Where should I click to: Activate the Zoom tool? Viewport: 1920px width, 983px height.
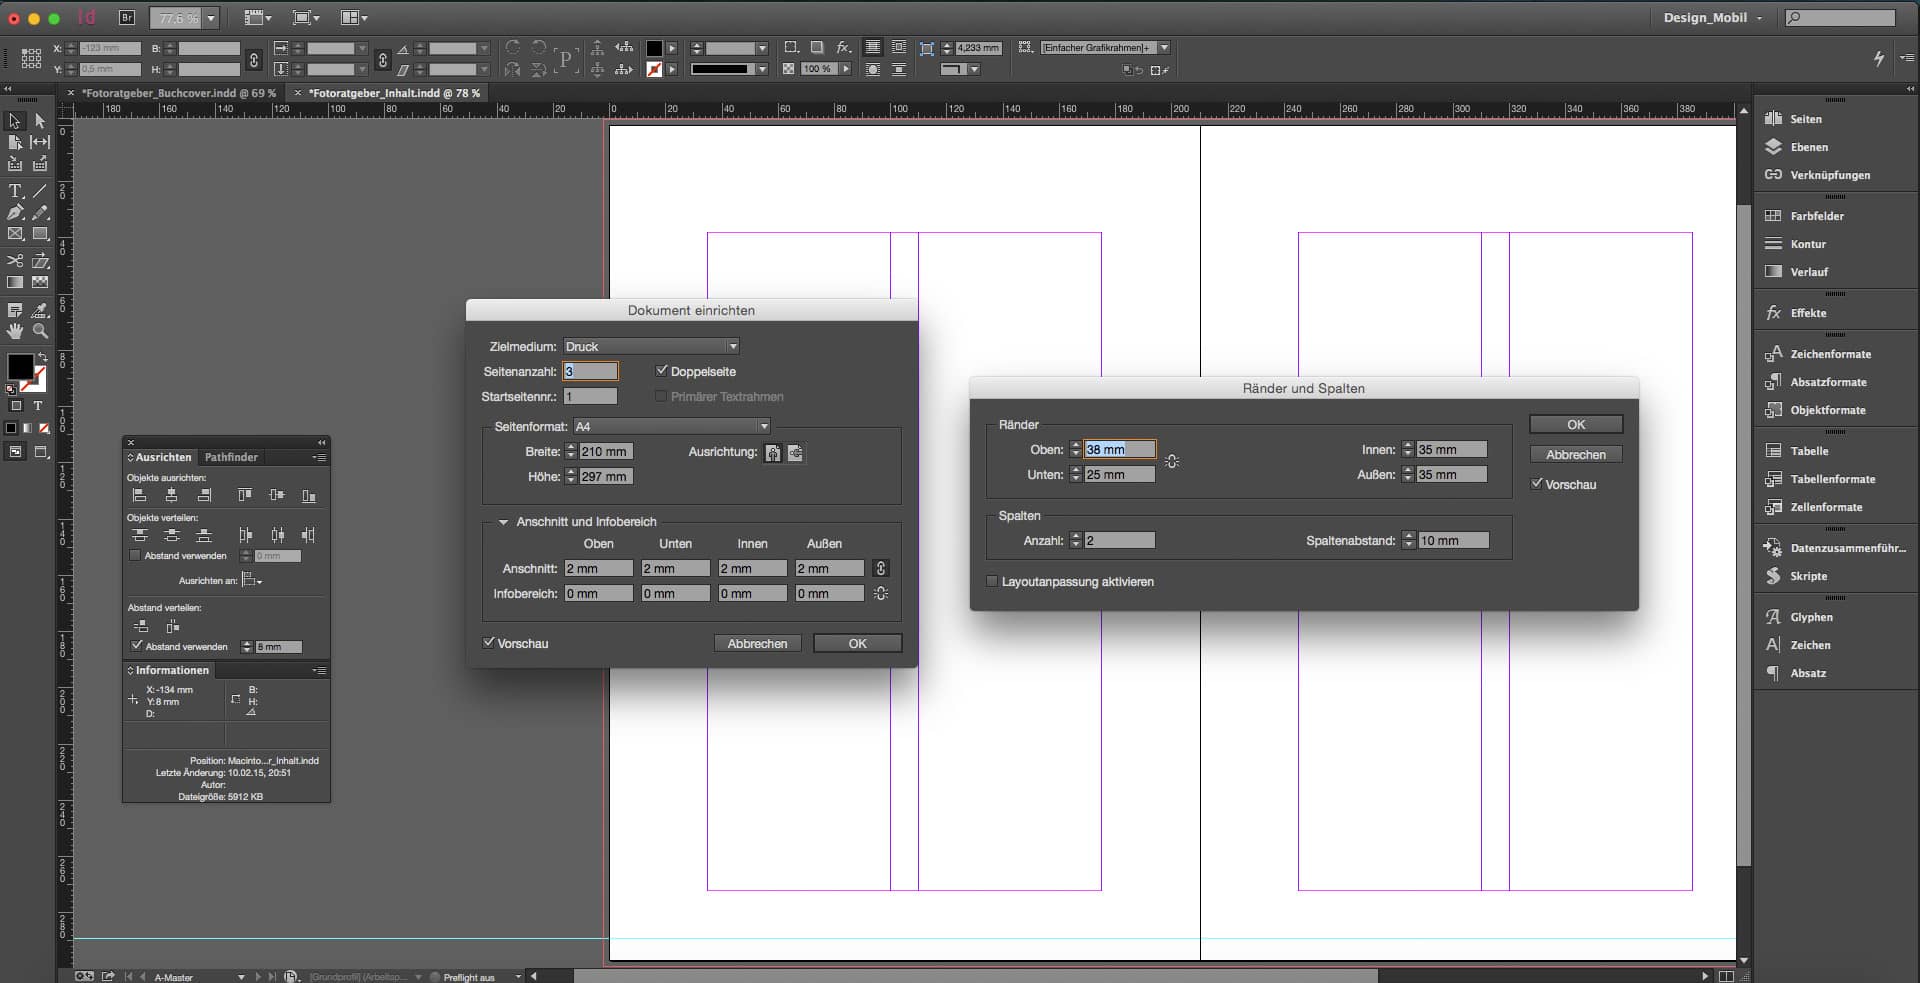40,331
